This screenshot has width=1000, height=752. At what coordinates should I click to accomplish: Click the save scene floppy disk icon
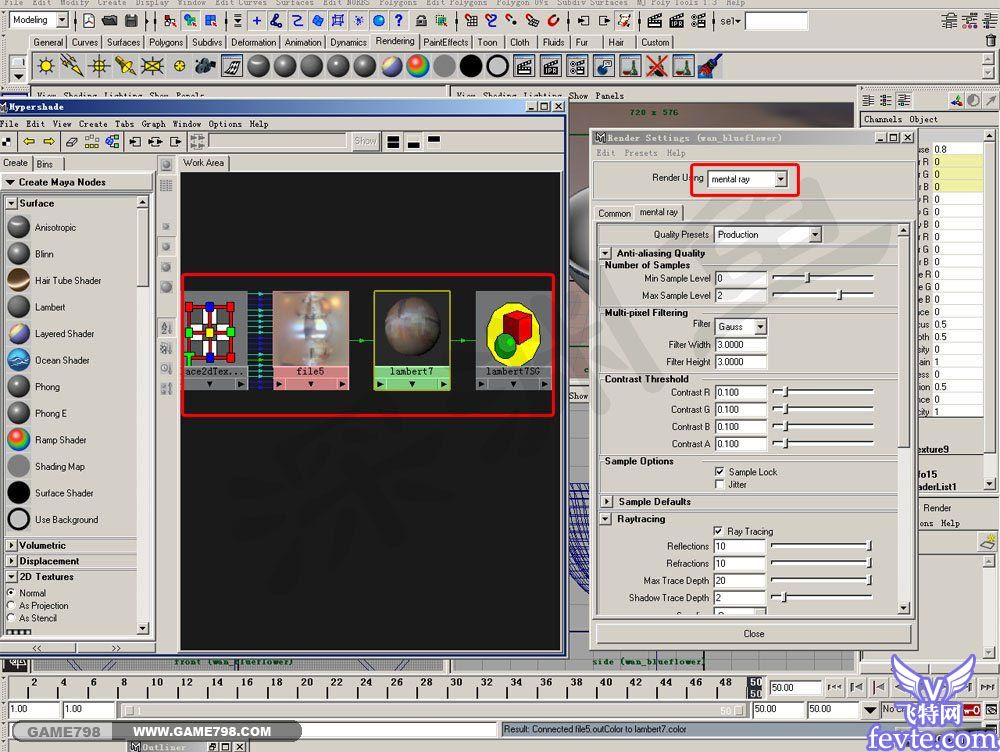[131, 20]
